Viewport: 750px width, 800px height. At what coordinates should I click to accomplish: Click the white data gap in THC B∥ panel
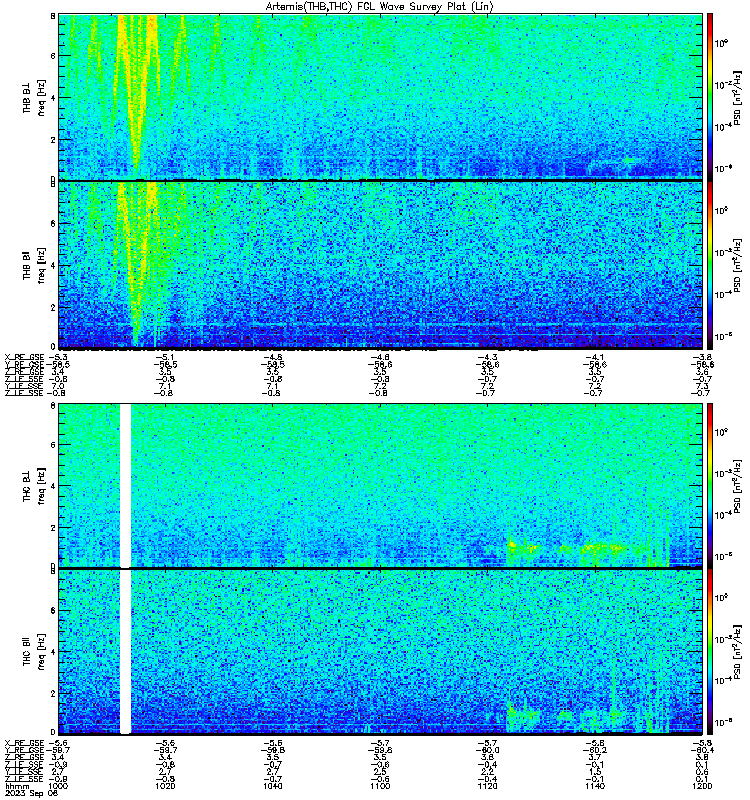[126, 652]
